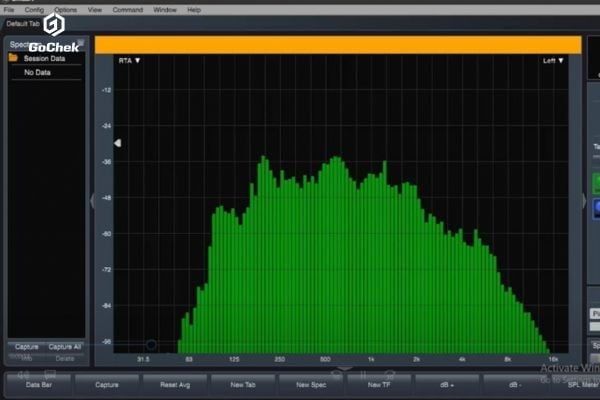The width and height of the screenshot is (600, 400).
Task: Click the 1k frequency axis label
Action: (371, 359)
